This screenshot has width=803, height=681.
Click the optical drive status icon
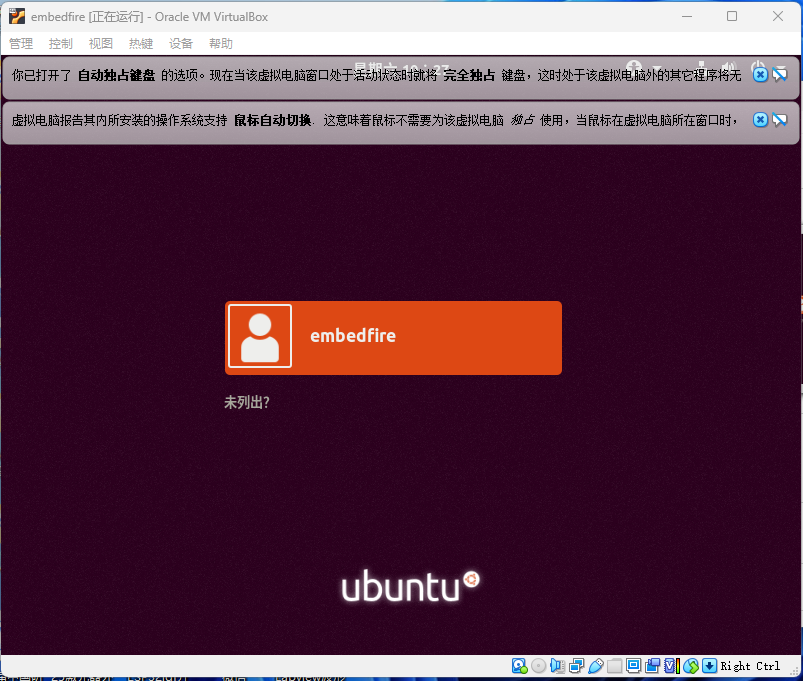[538, 666]
